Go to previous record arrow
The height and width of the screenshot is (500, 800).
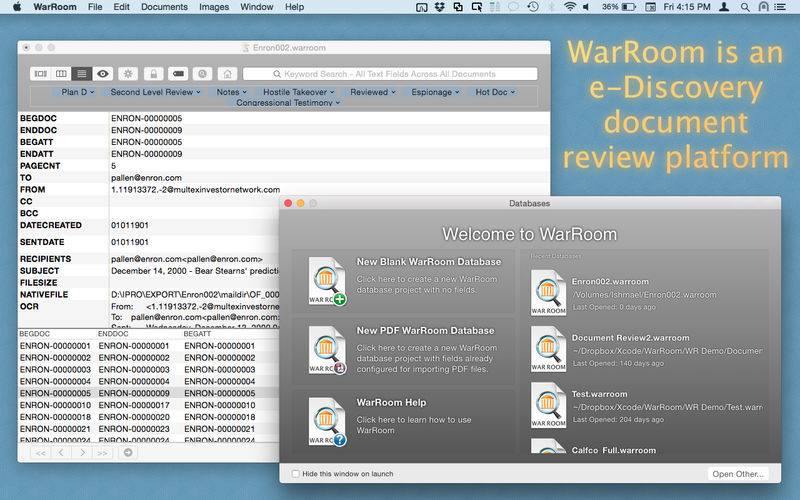click(61, 453)
